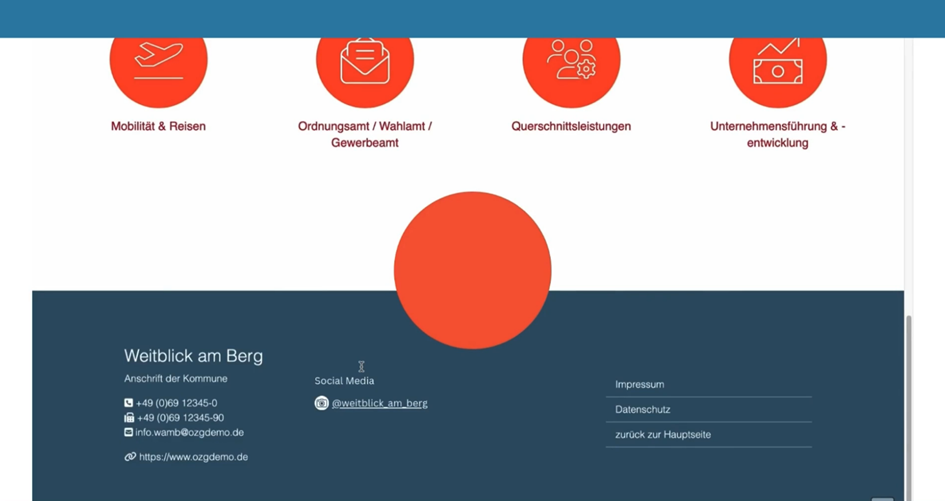
Task: Click the chain link icon beside the website URL
Action: pos(130,457)
